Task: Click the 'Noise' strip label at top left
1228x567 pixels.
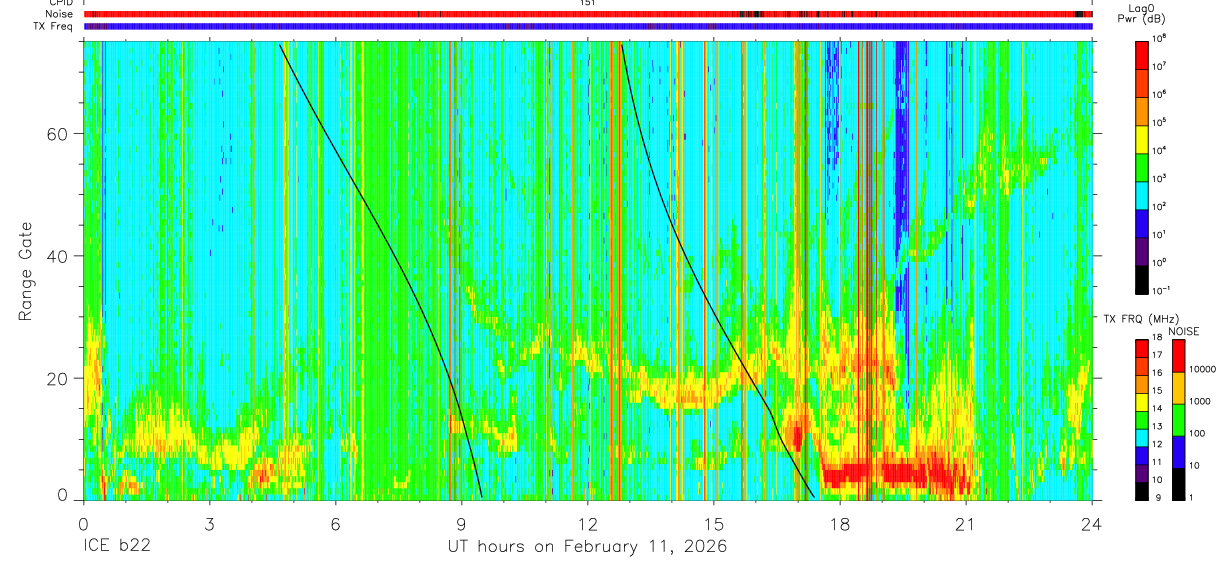Action: 59,15
